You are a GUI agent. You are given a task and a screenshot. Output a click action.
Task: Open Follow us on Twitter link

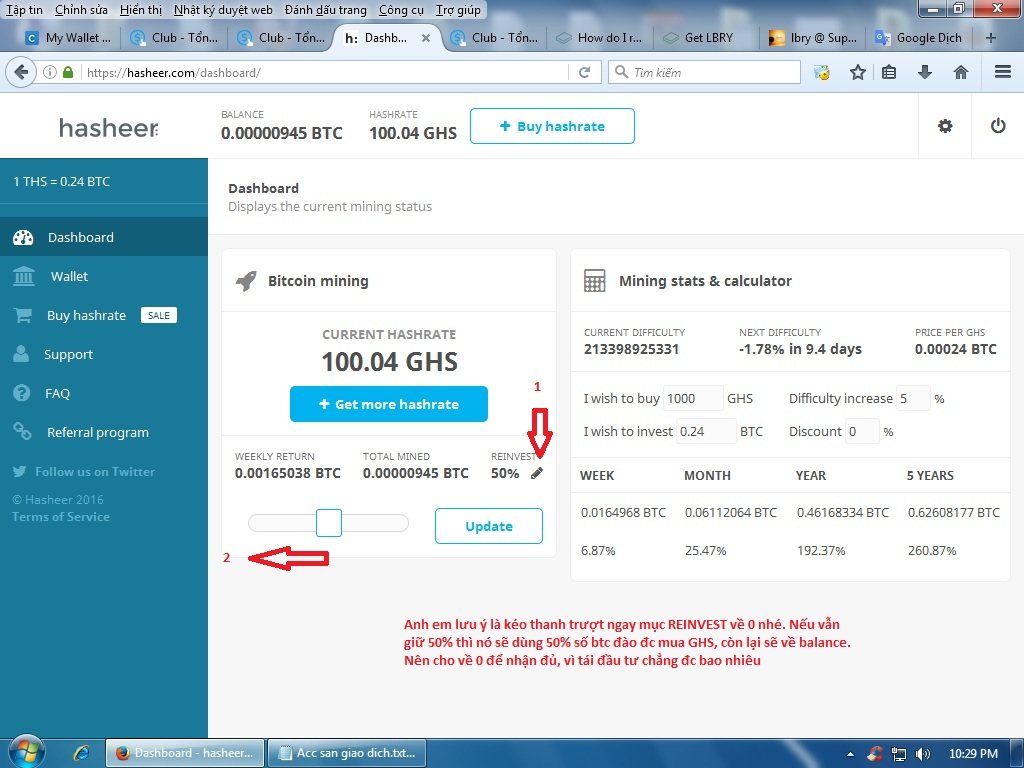(x=95, y=472)
